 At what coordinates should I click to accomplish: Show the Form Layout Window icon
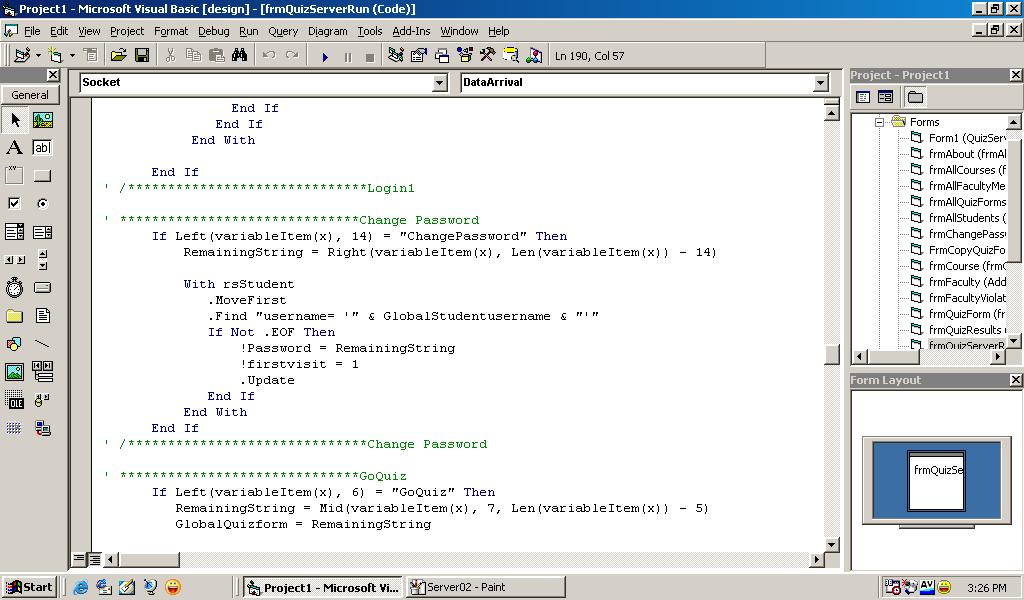tap(441, 55)
